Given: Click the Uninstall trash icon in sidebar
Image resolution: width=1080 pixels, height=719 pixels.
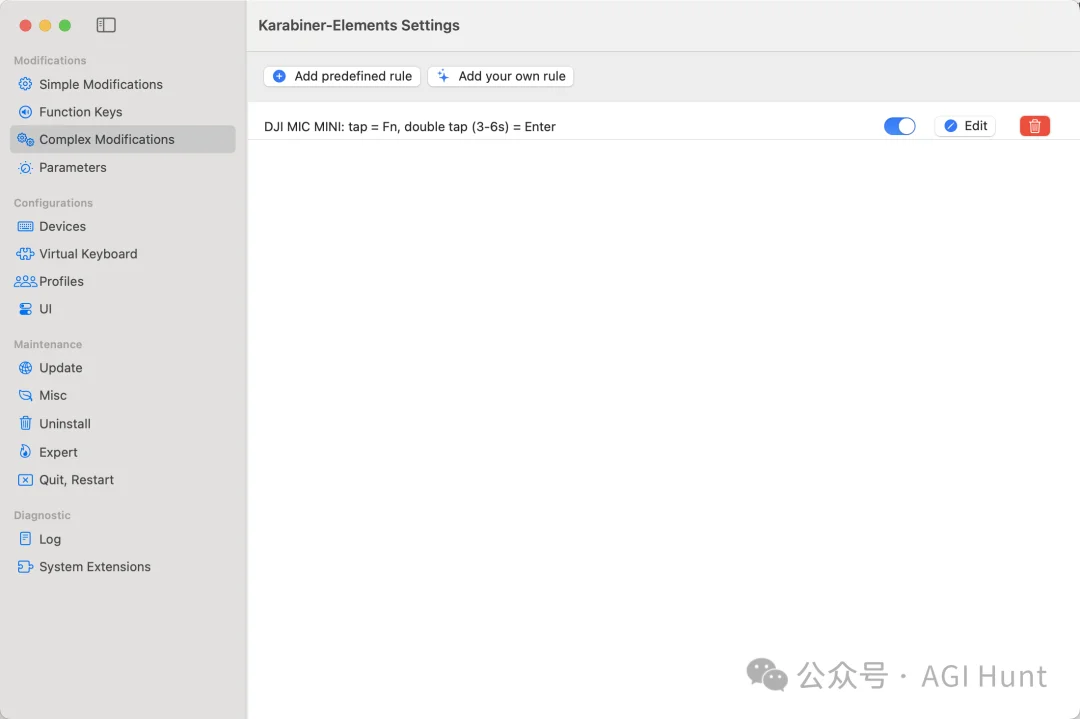Looking at the screenshot, I should (26, 424).
